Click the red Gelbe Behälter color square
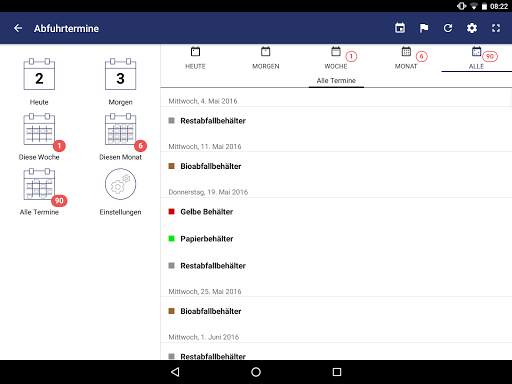The width and height of the screenshot is (512, 384). (x=172, y=212)
